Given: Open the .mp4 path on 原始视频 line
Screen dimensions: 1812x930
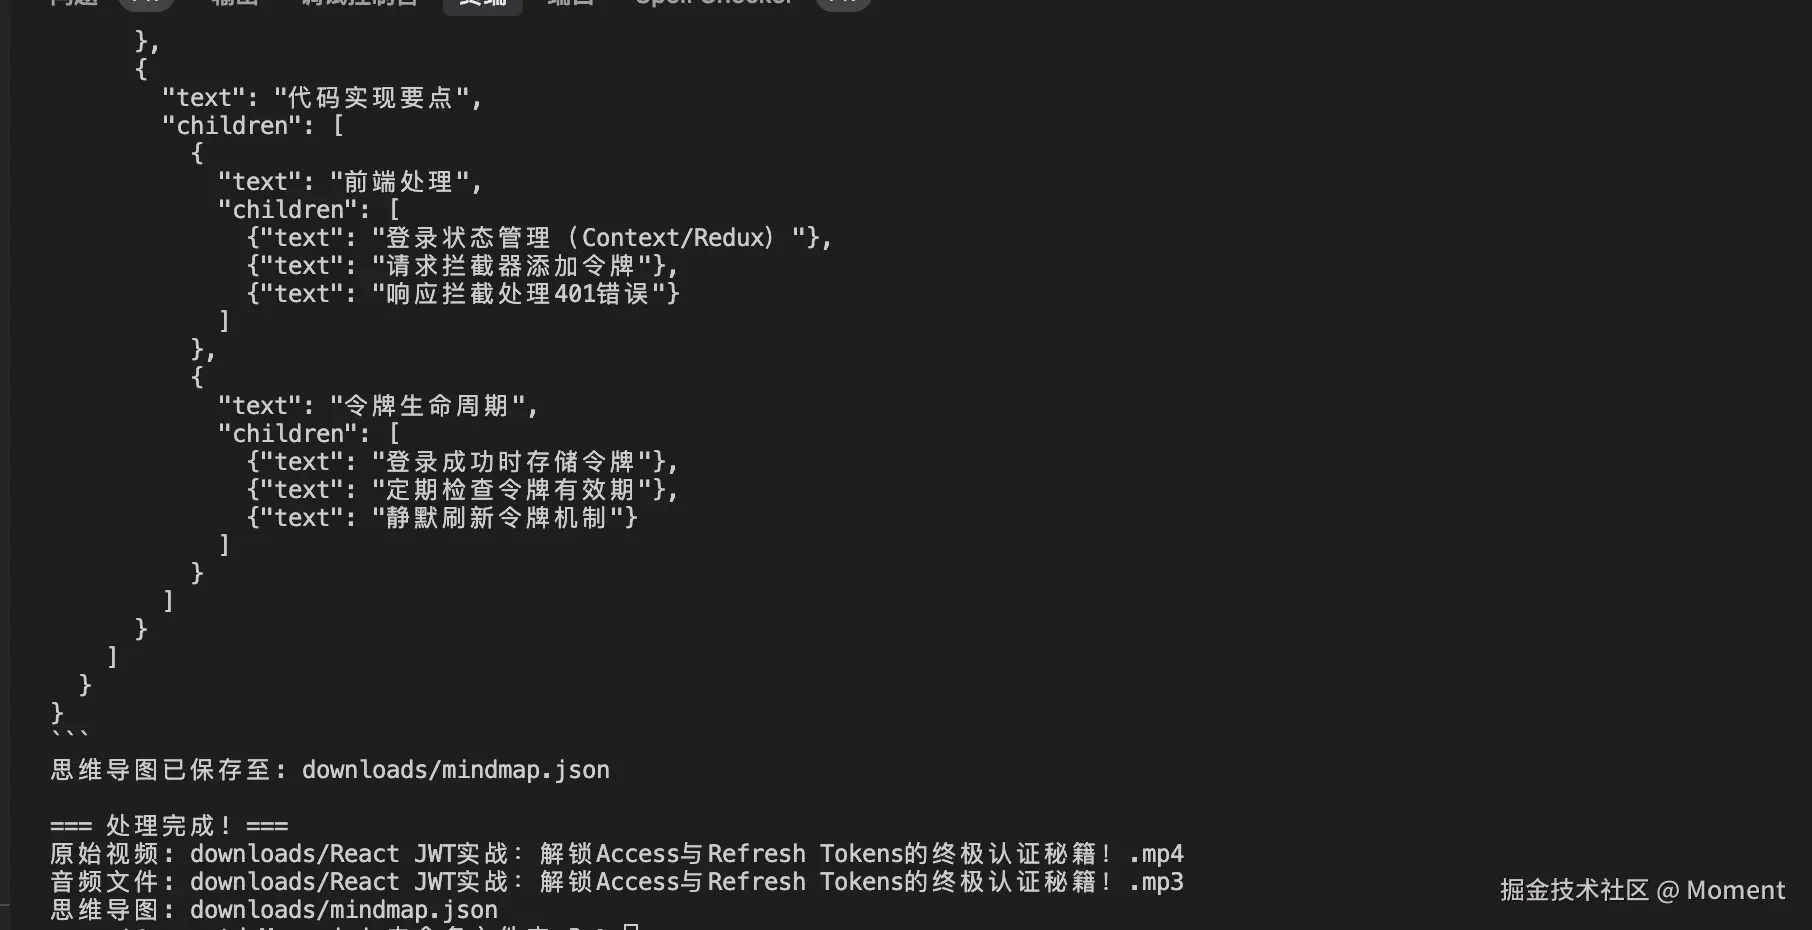Looking at the screenshot, I should pos(686,854).
